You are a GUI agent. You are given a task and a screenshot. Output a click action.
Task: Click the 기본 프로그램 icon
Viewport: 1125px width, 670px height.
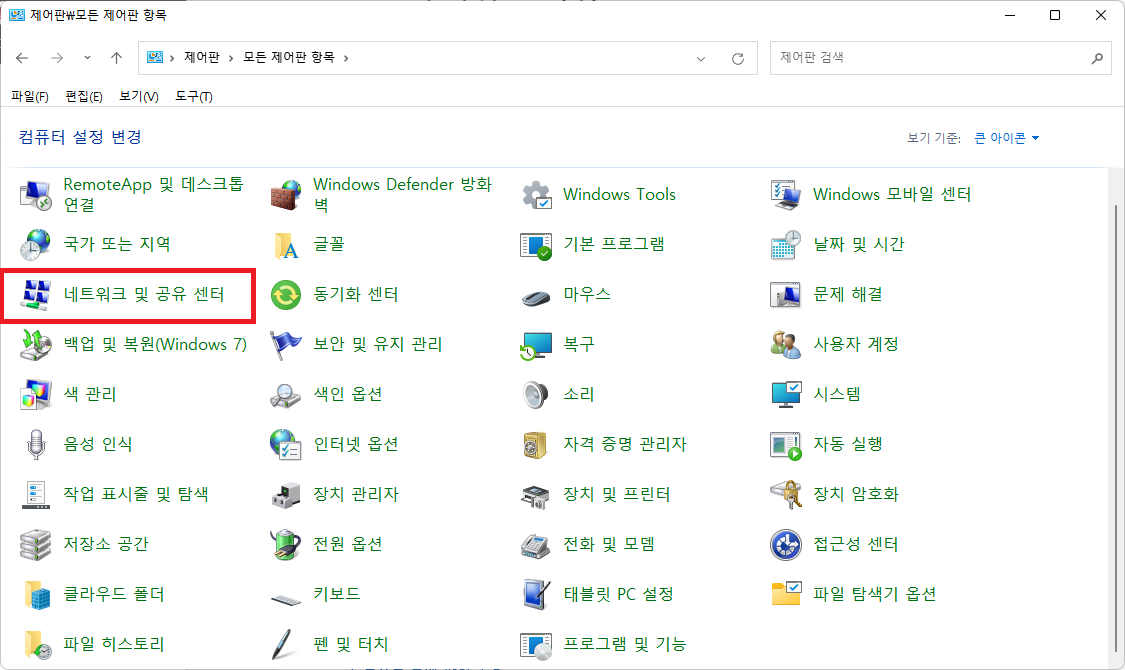point(536,245)
